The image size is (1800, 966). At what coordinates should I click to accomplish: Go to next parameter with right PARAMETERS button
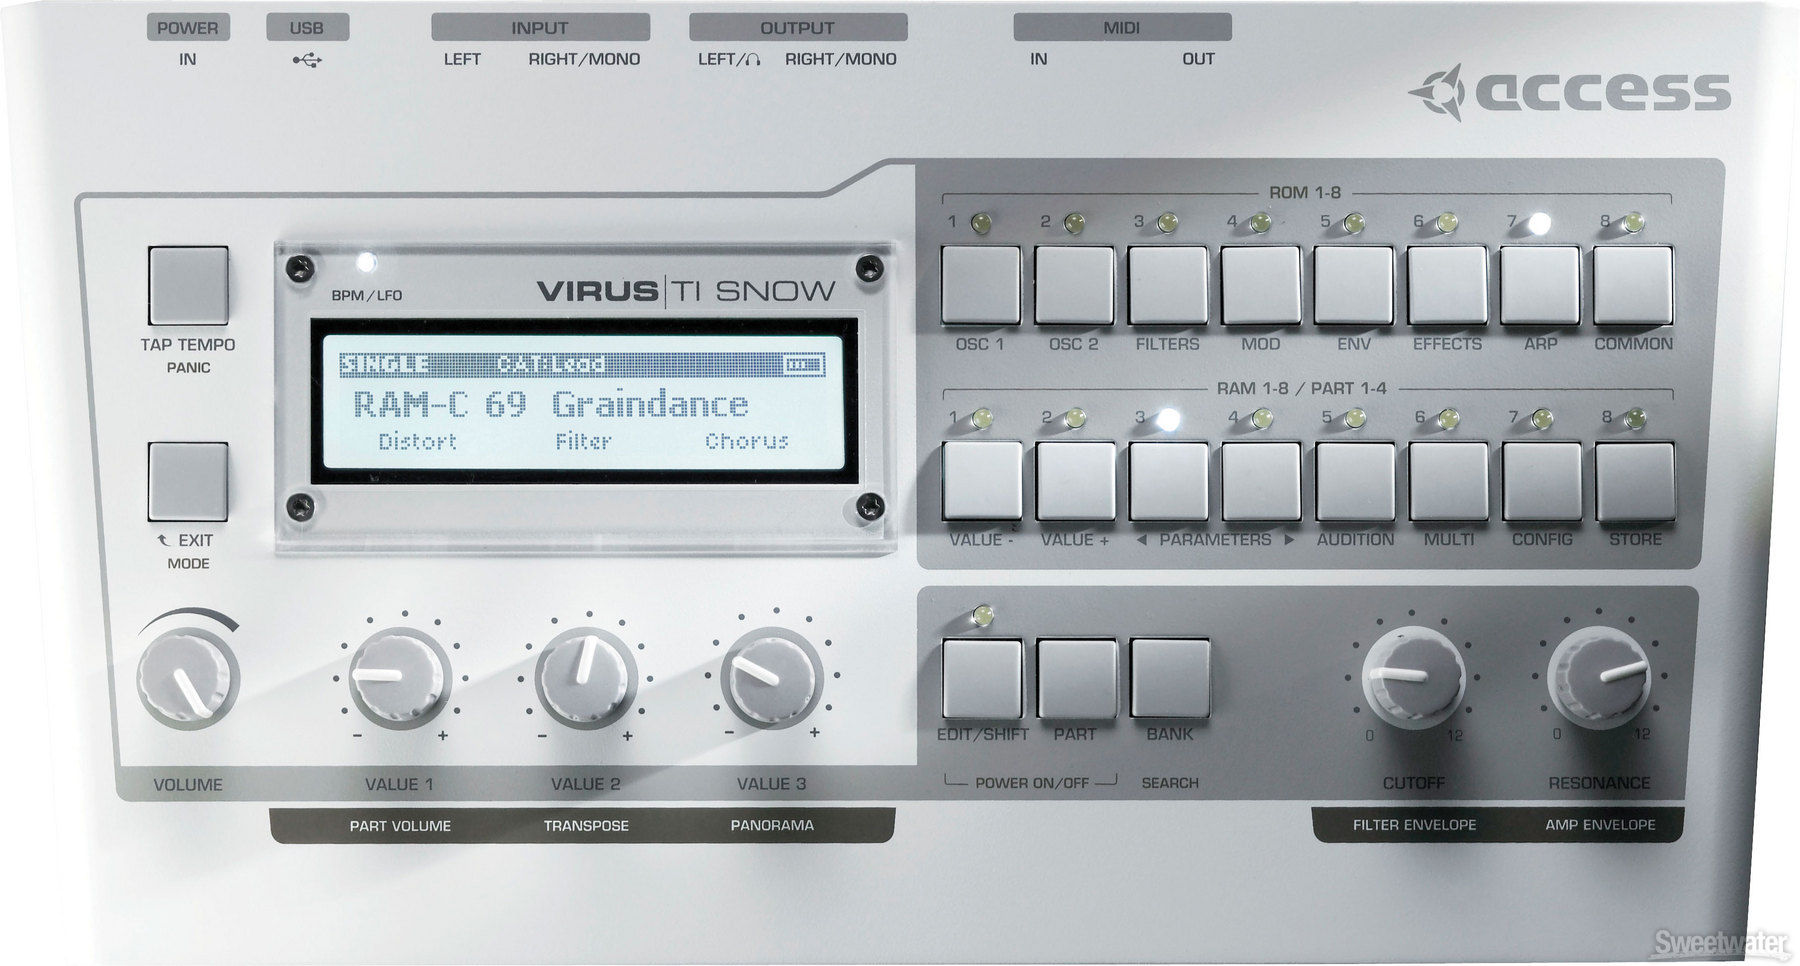pos(1262,481)
